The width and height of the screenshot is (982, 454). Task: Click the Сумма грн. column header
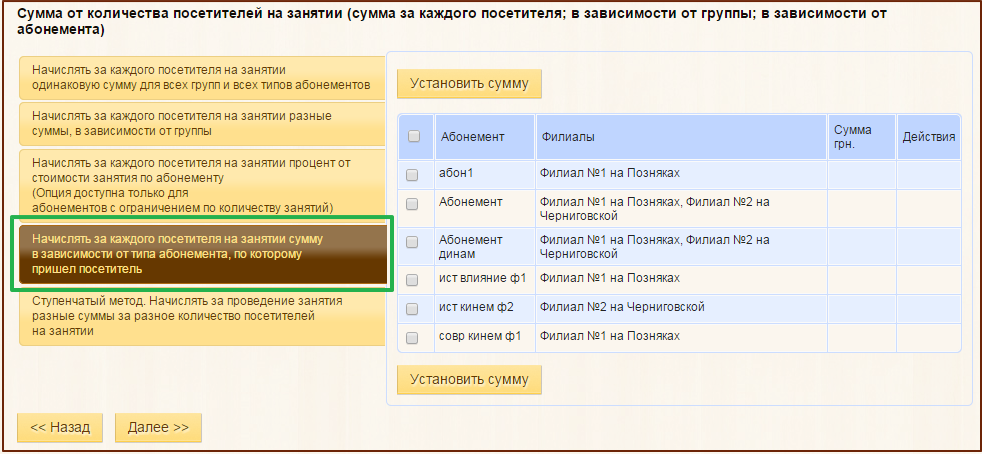point(862,137)
